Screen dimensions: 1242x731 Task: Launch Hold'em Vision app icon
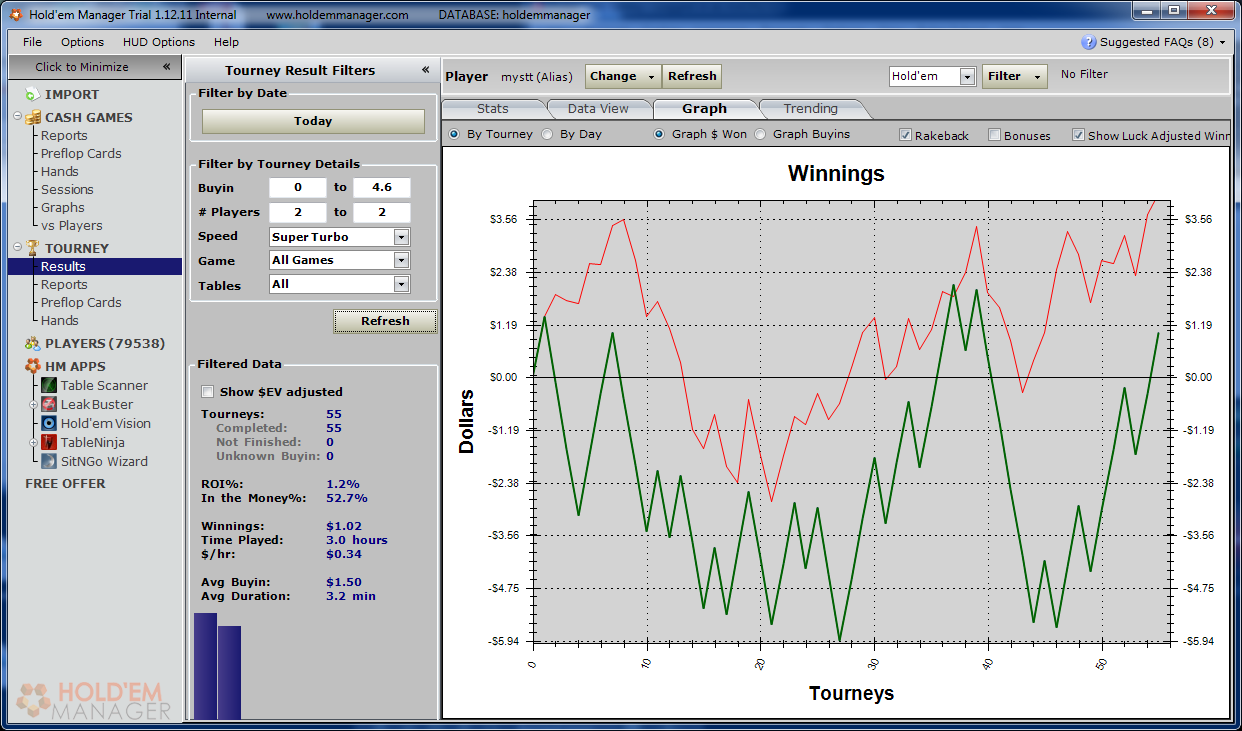tap(49, 424)
